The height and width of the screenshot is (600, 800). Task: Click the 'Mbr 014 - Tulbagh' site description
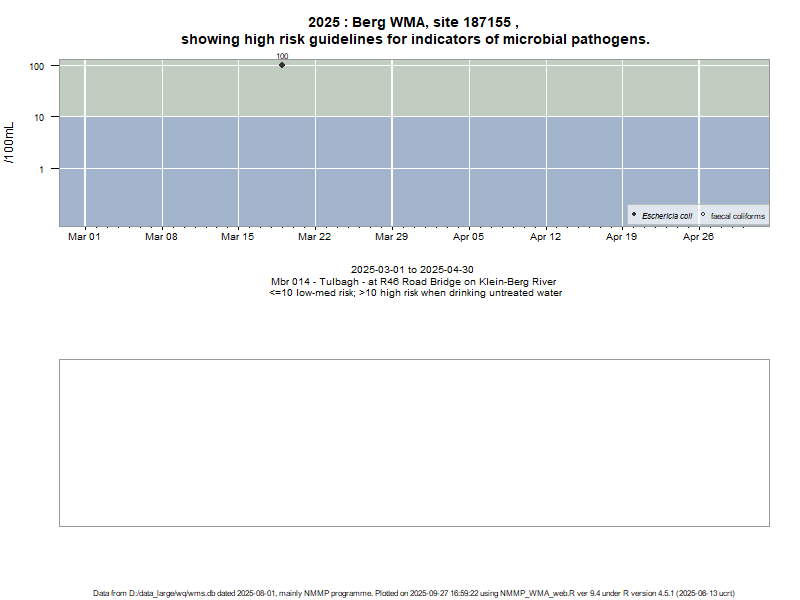pyautogui.click(x=413, y=282)
